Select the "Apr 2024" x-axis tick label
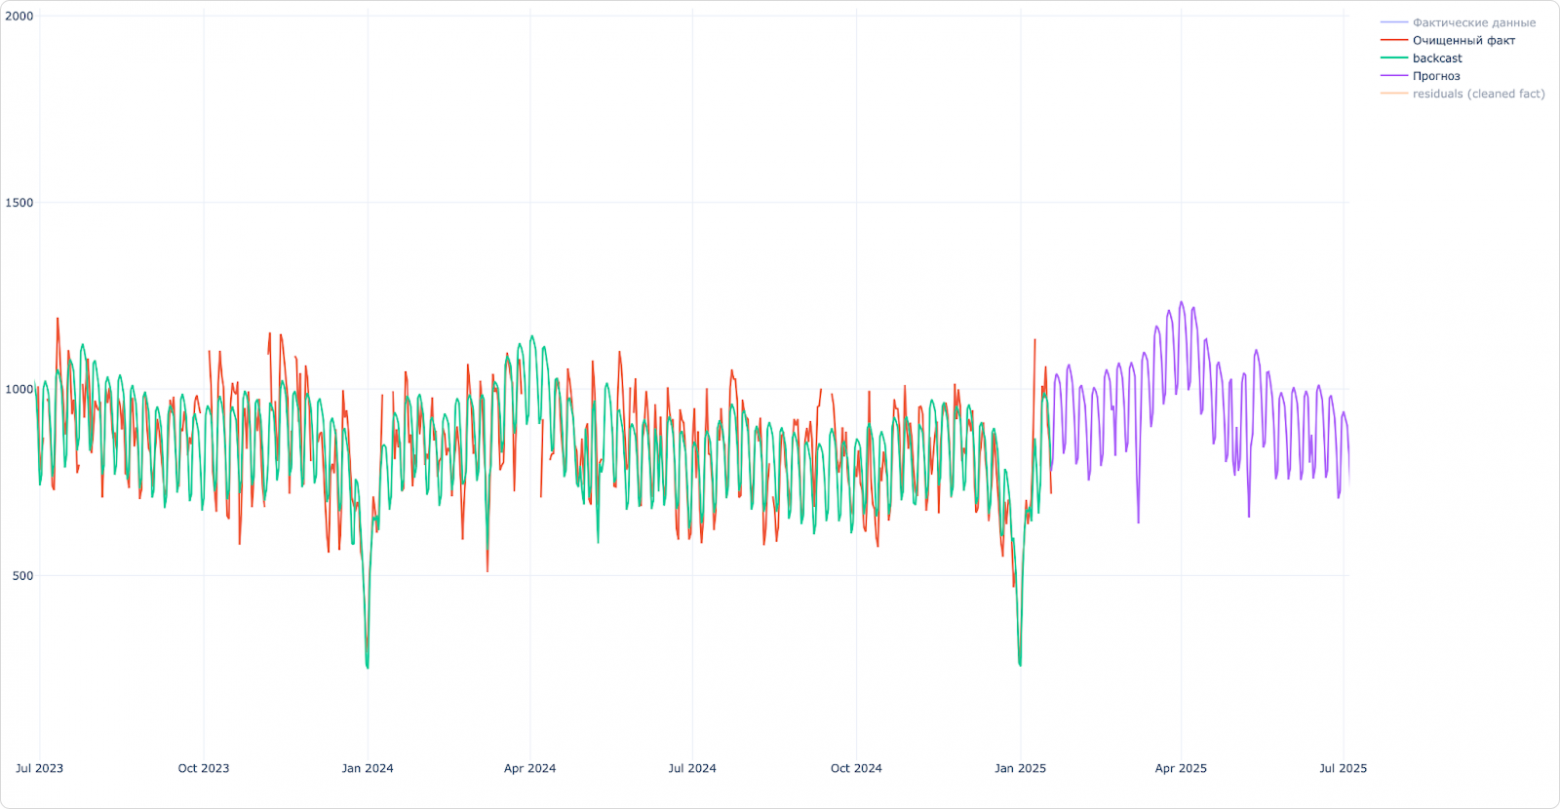This screenshot has height=809, width=1560. click(530, 768)
